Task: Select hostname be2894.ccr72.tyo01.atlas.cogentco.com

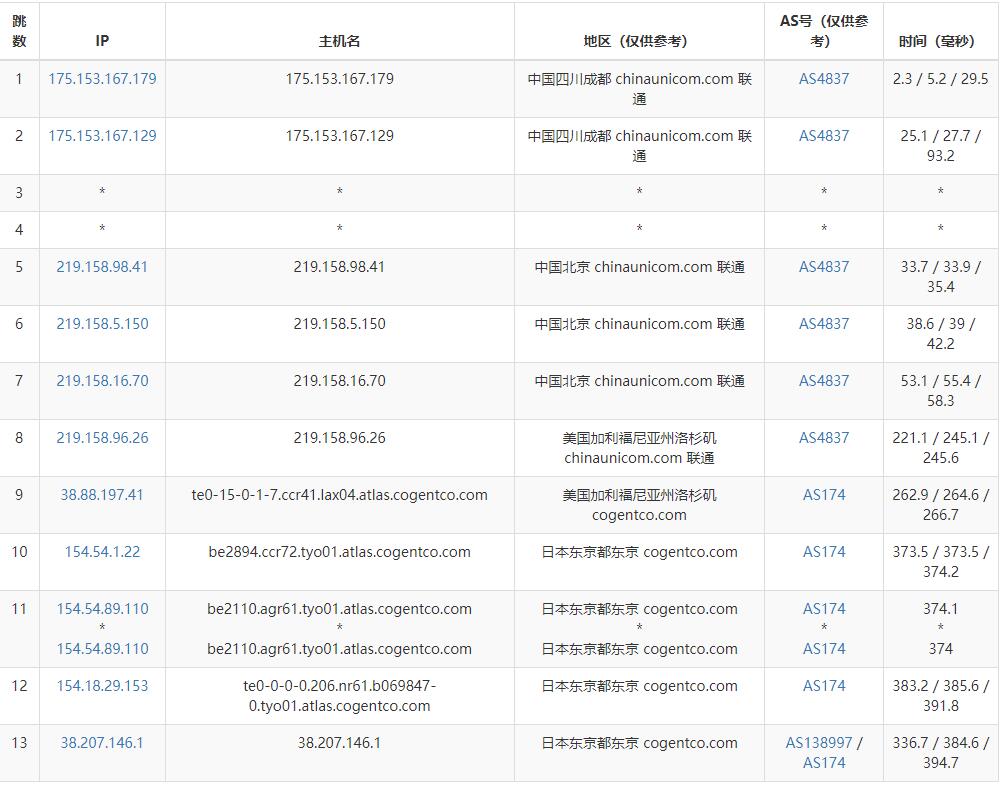Action: click(x=339, y=551)
